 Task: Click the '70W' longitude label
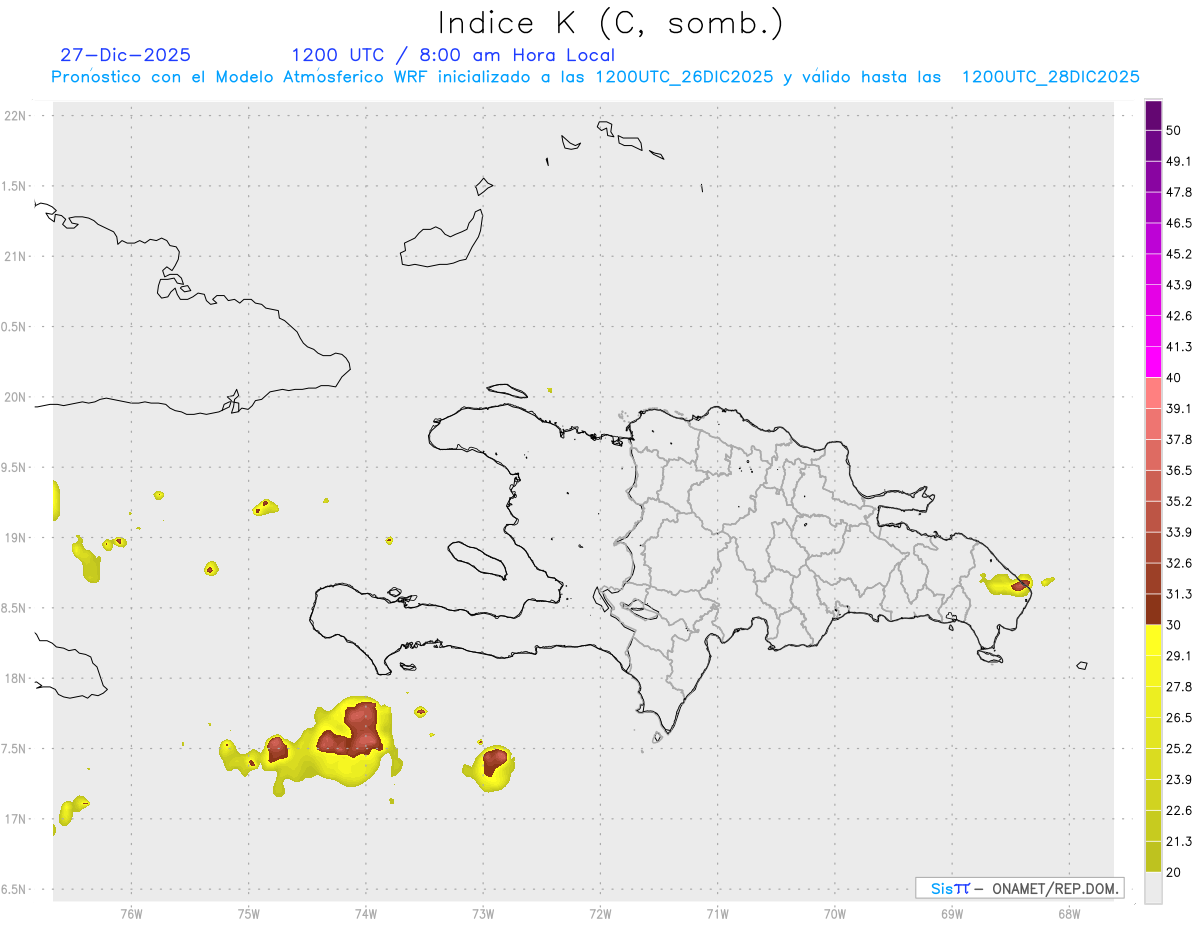click(x=834, y=913)
